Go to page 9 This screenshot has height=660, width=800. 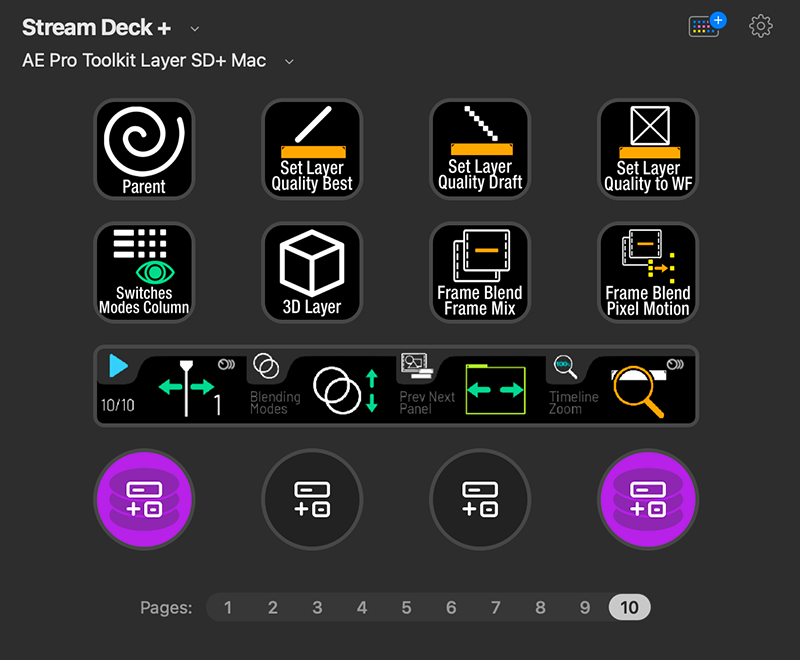[x=585, y=607]
